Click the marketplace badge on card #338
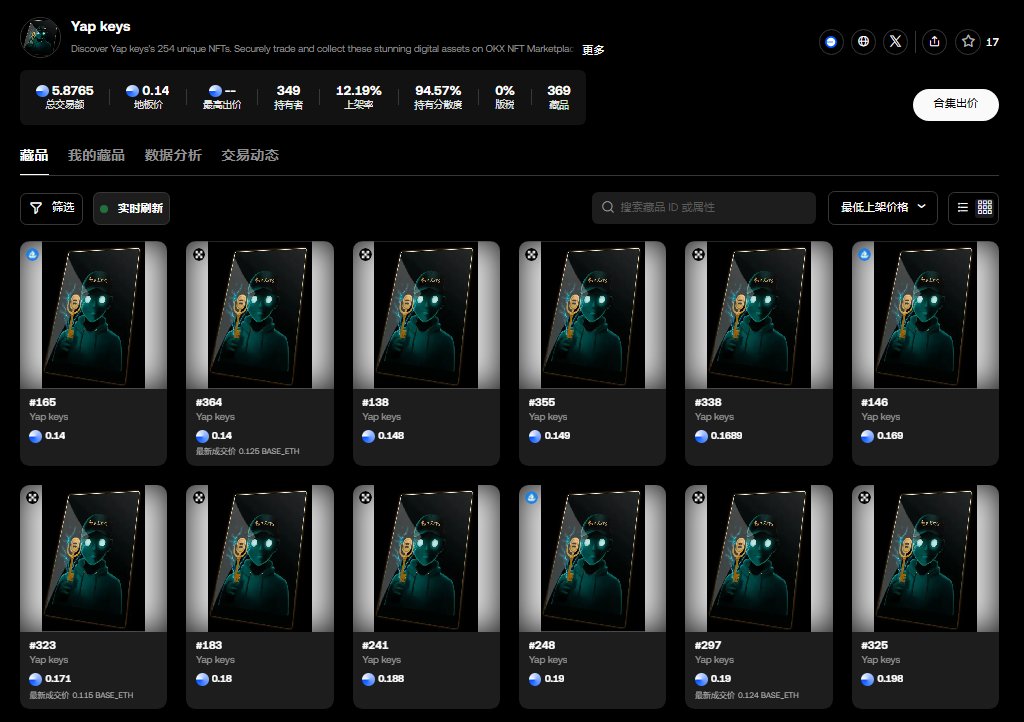Image resolution: width=1024 pixels, height=722 pixels. pyautogui.click(x=698, y=255)
